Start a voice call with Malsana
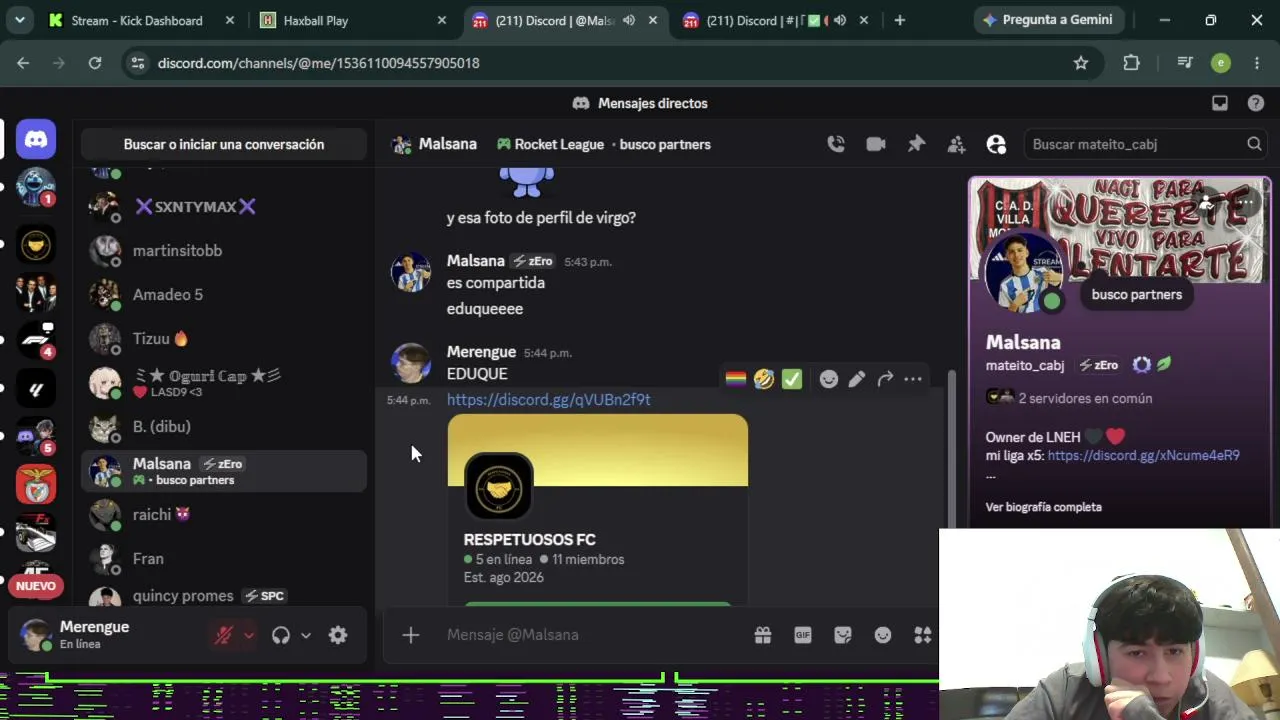This screenshot has height=720, width=1280. (836, 144)
